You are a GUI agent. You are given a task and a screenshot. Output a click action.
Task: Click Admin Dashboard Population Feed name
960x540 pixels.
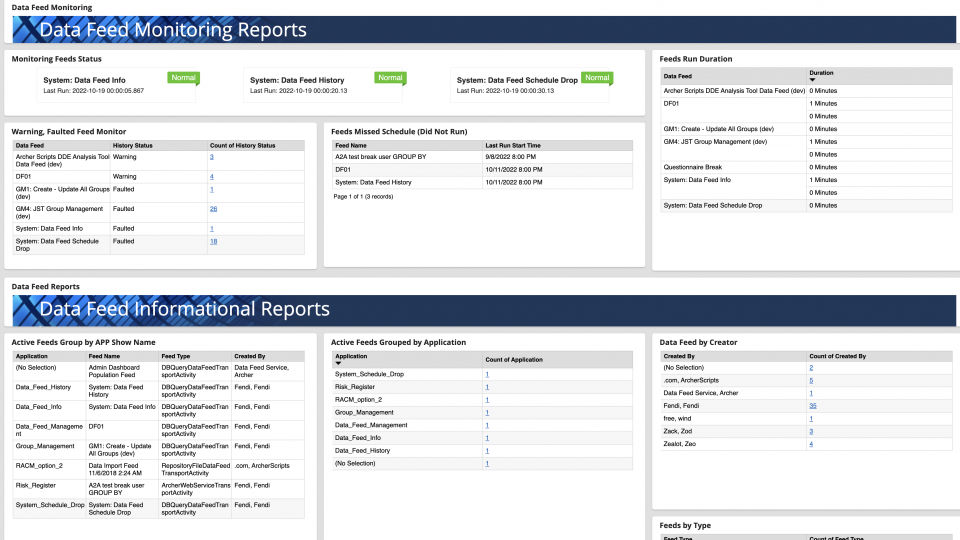pyautogui.click(x=114, y=372)
